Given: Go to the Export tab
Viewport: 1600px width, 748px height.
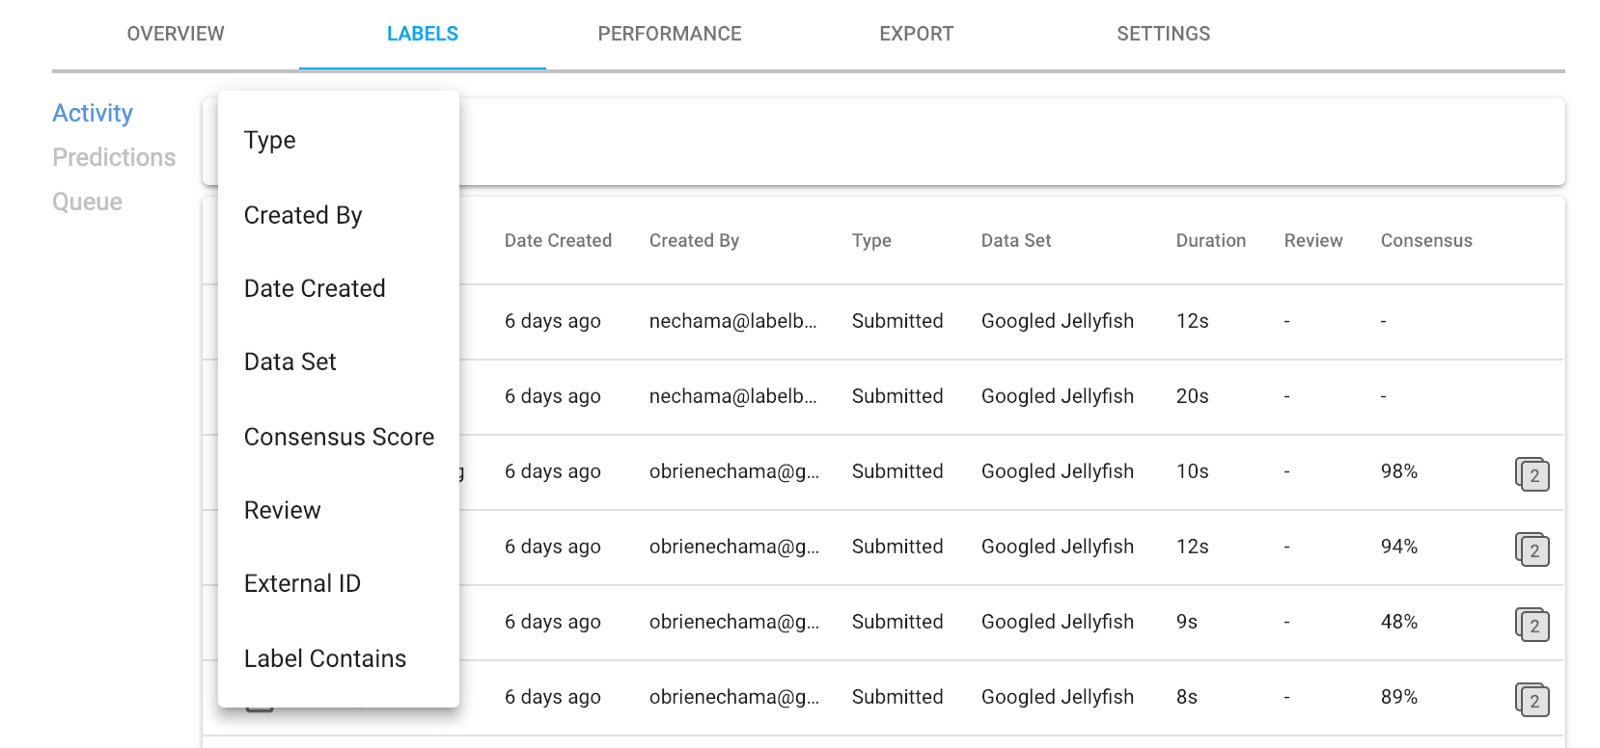Looking at the screenshot, I should click(x=916, y=34).
